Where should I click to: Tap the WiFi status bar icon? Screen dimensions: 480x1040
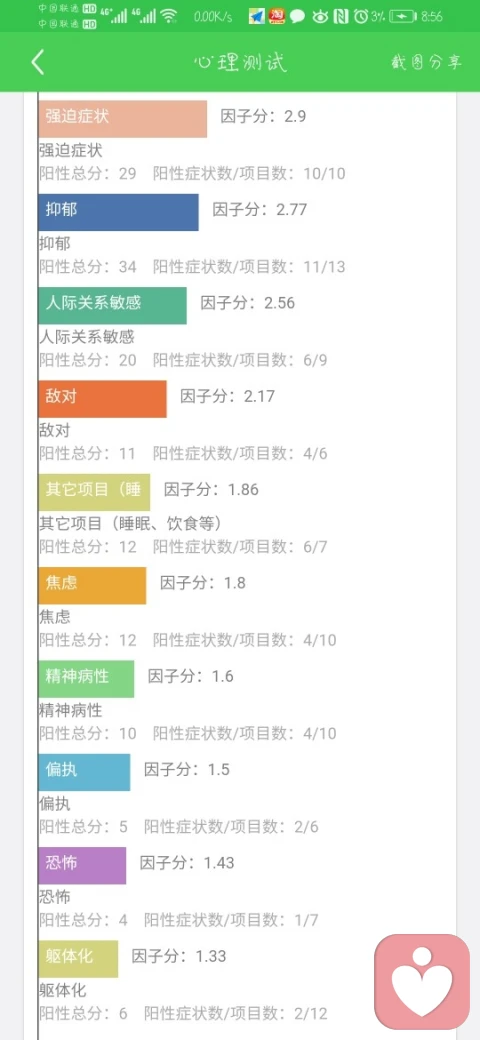[x=170, y=17]
